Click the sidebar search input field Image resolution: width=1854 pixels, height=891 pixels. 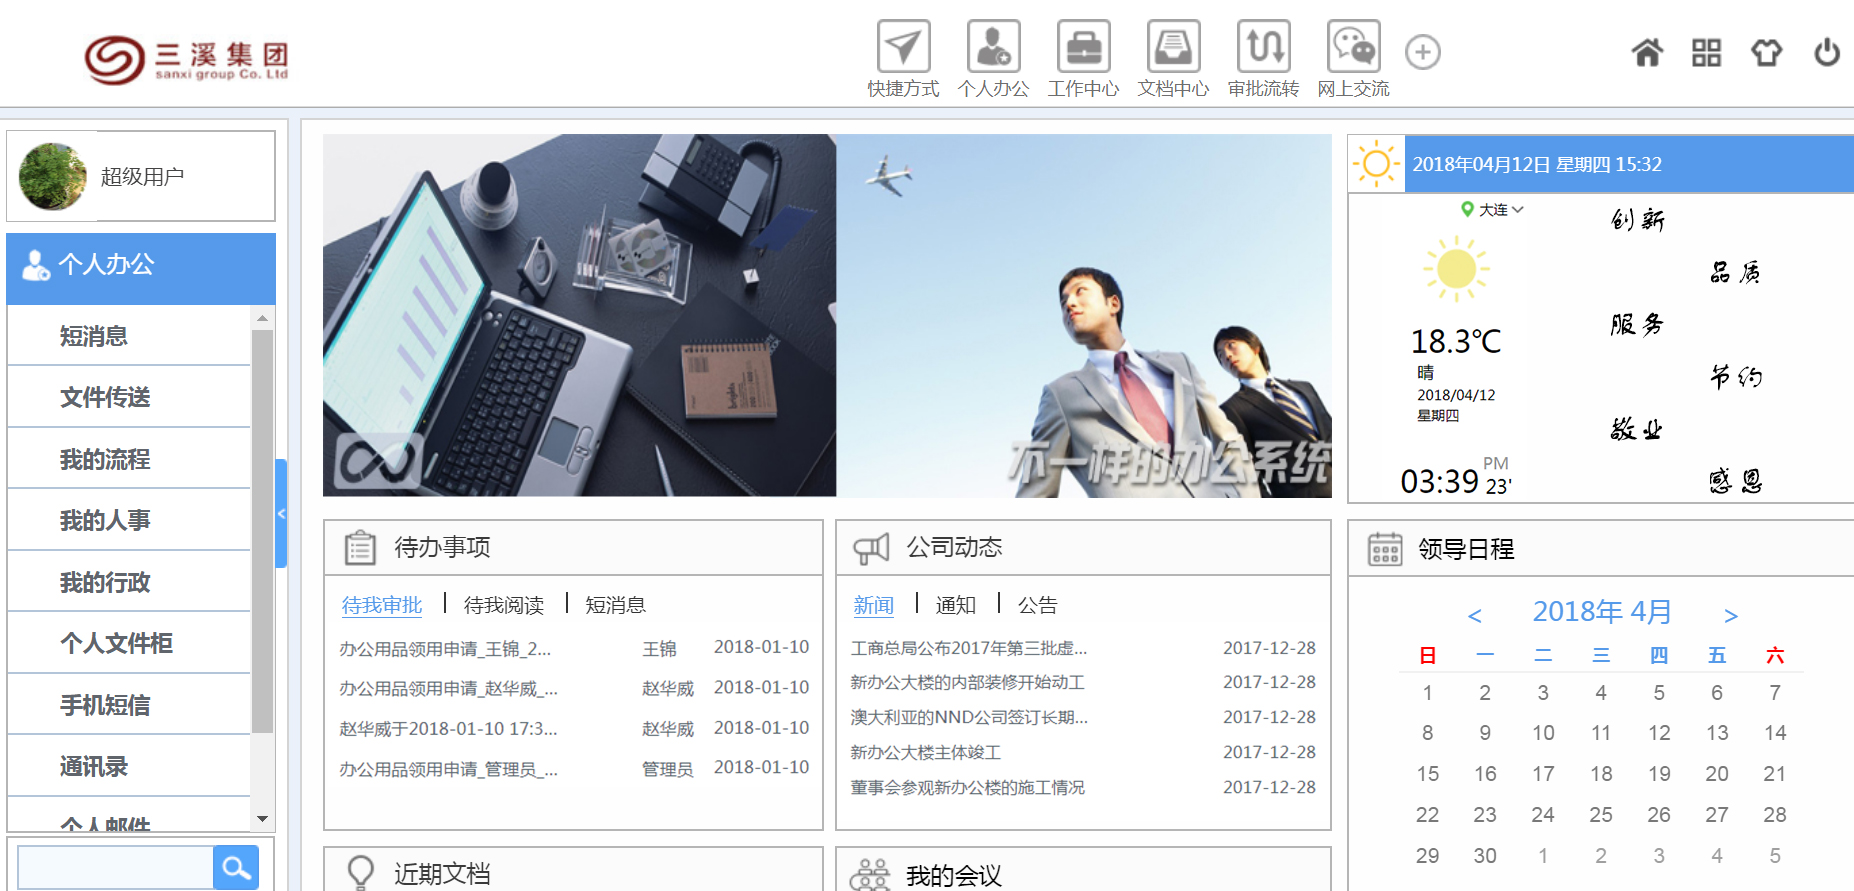(115, 867)
